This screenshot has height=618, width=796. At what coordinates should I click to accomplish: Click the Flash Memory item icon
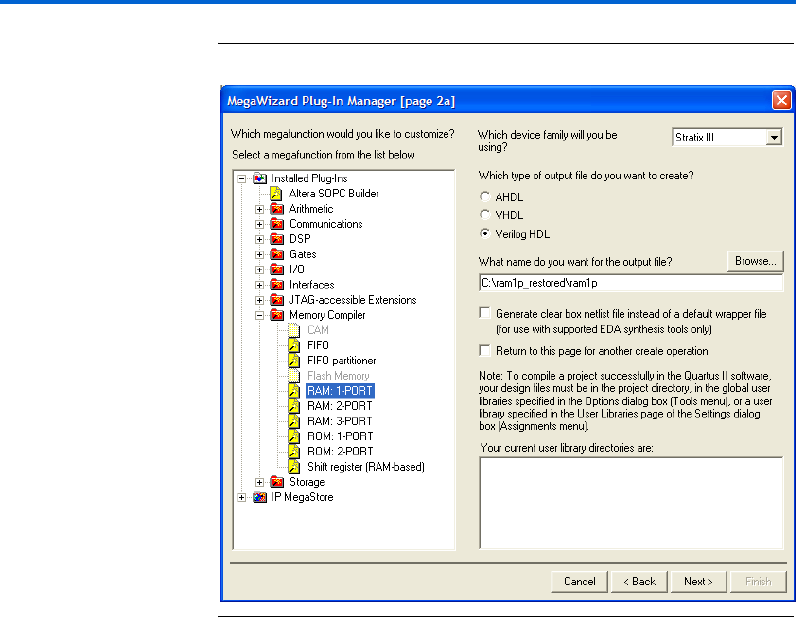(294, 376)
